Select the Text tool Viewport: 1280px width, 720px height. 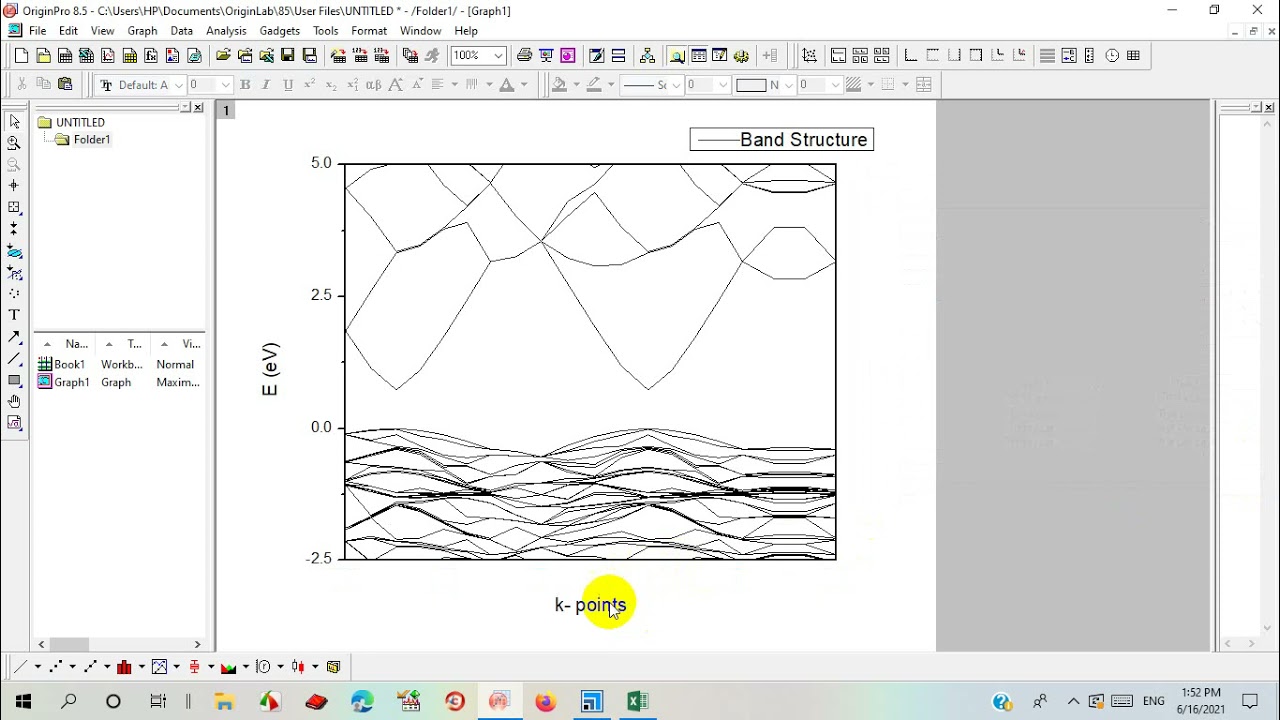click(x=14, y=315)
